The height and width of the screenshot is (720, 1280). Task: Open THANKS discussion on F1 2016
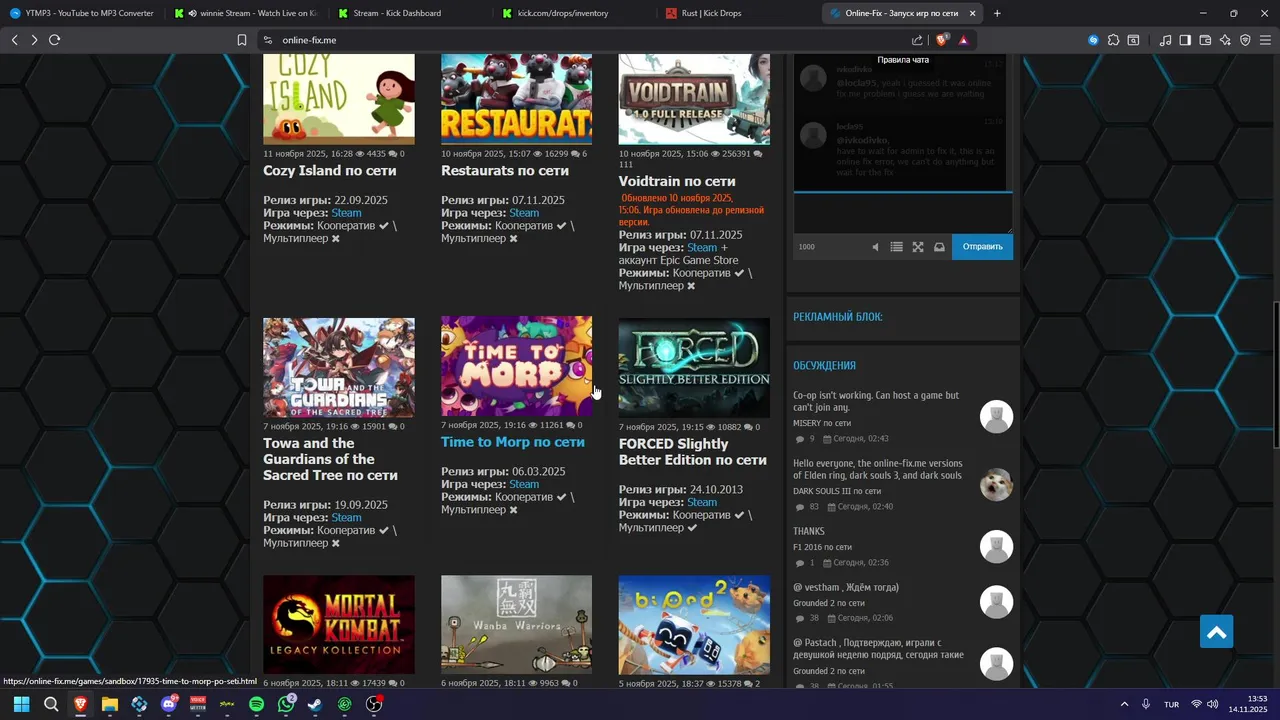click(809, 532)
